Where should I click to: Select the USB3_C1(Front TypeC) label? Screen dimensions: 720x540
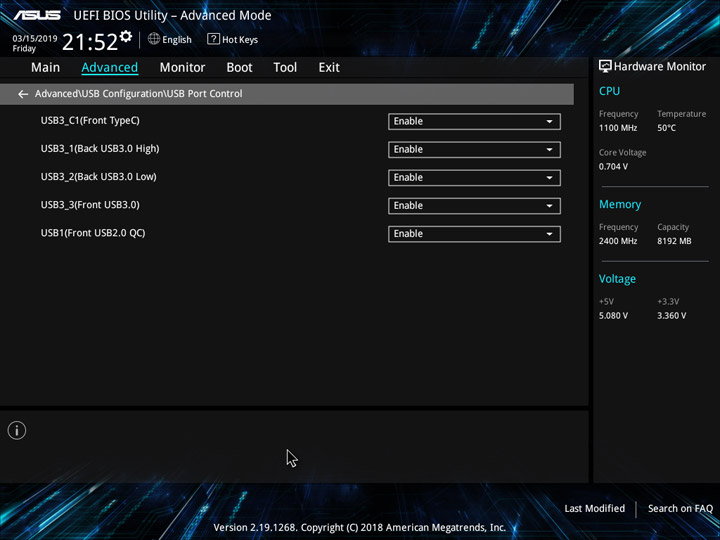point(90,121)
